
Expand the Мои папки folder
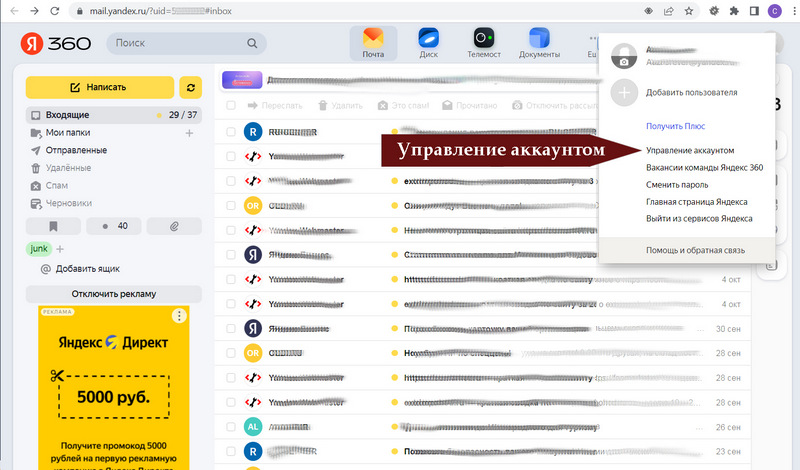coord(36,133)
